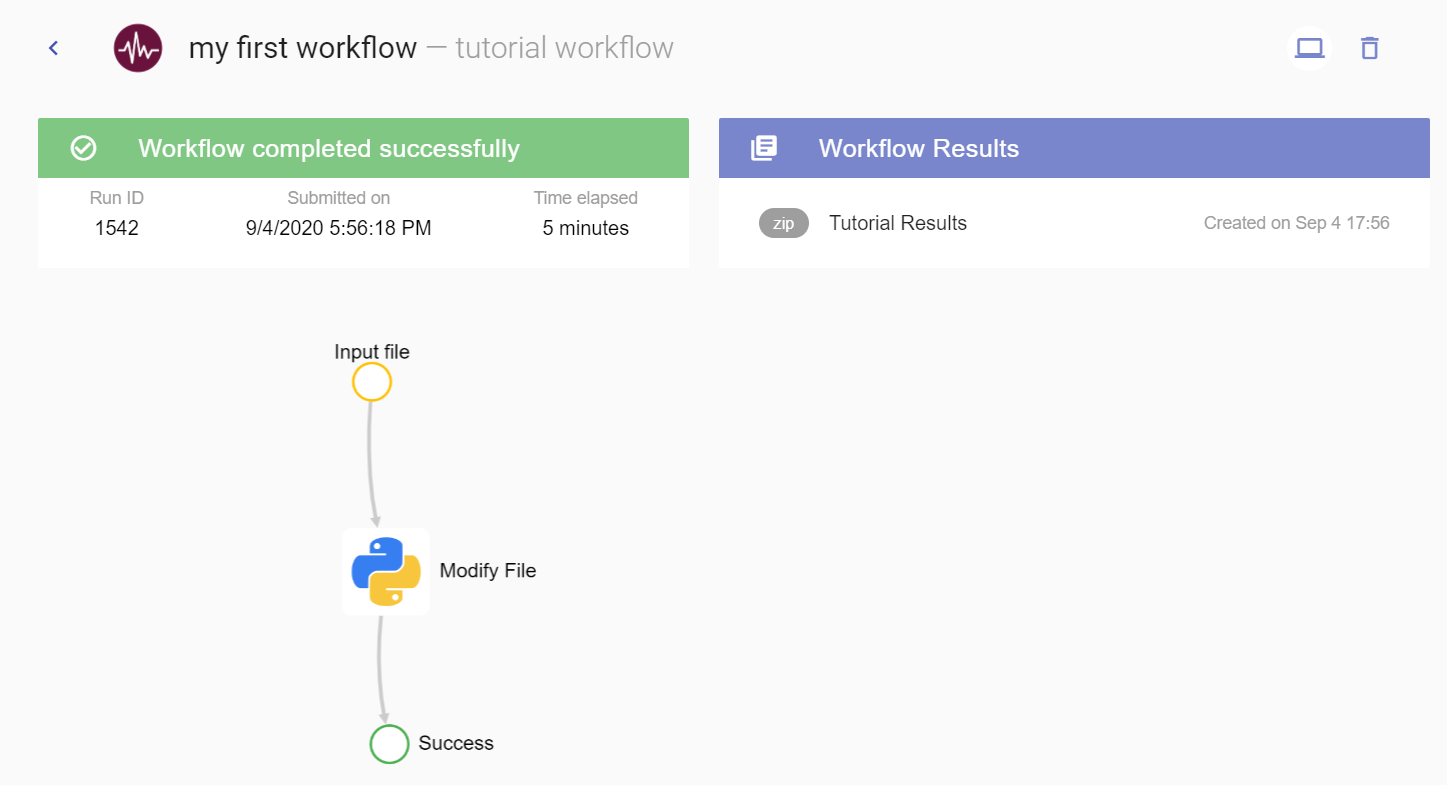The height and width of the screenshot is (785, 1447).
Task: Click the Run ID 1542 value
Action: [x=117, y=228]
